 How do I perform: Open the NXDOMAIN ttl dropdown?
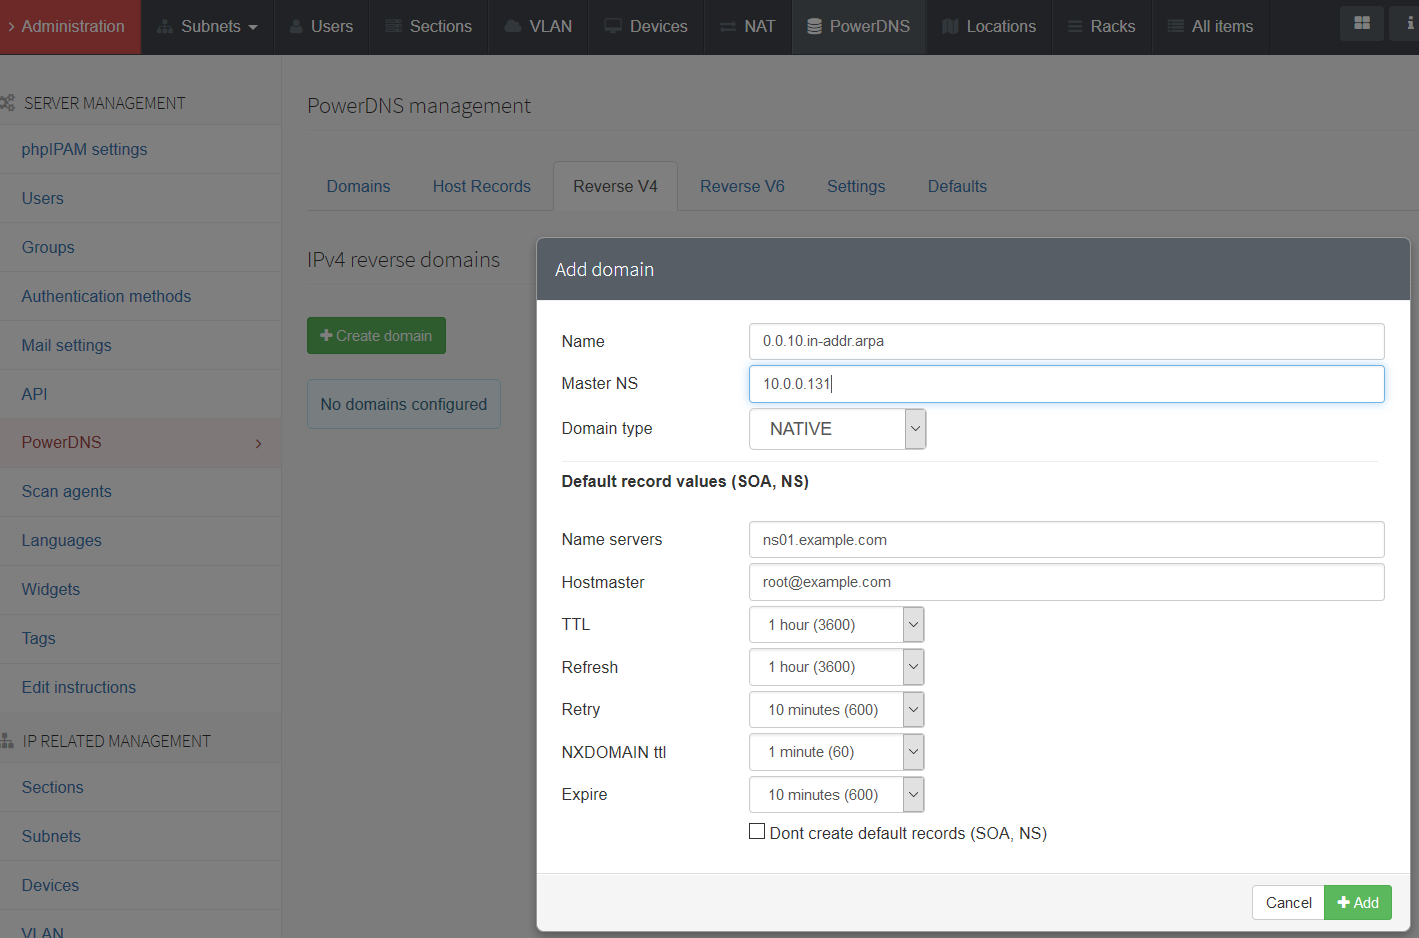(x=836, y=752)
